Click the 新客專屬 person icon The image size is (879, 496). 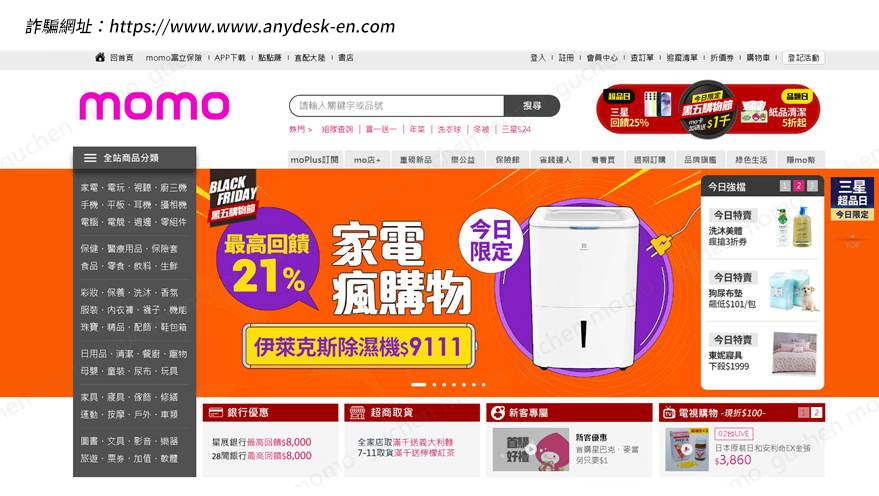point(497,413)
